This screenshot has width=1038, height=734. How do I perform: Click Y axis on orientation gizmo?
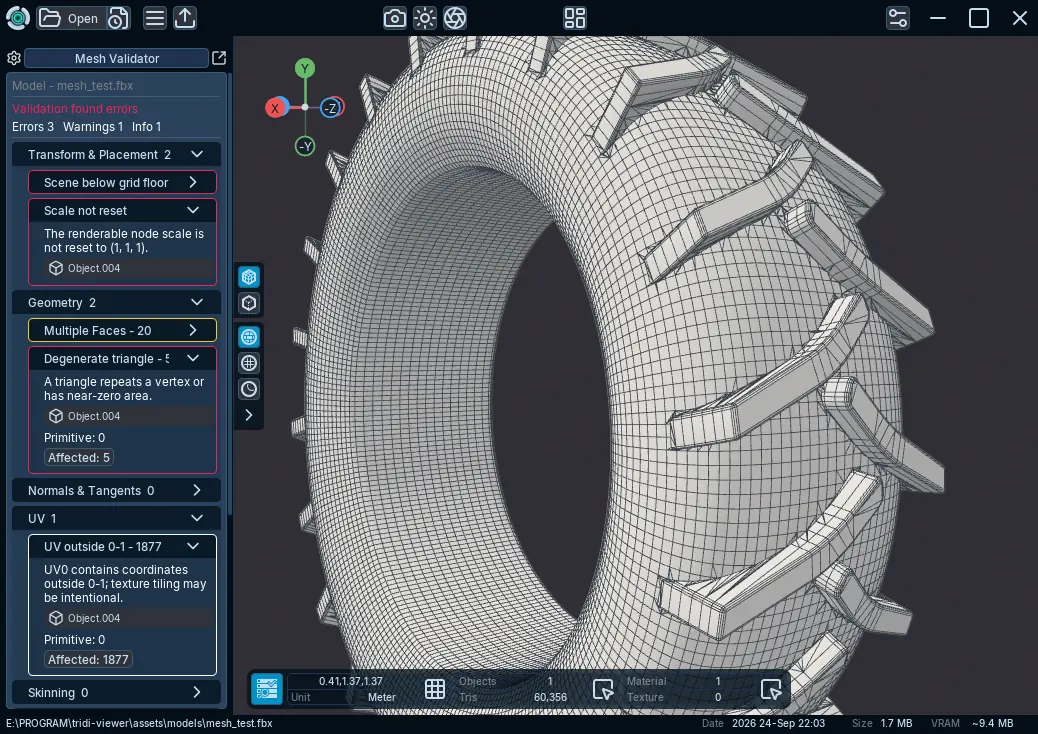(305, 68)
